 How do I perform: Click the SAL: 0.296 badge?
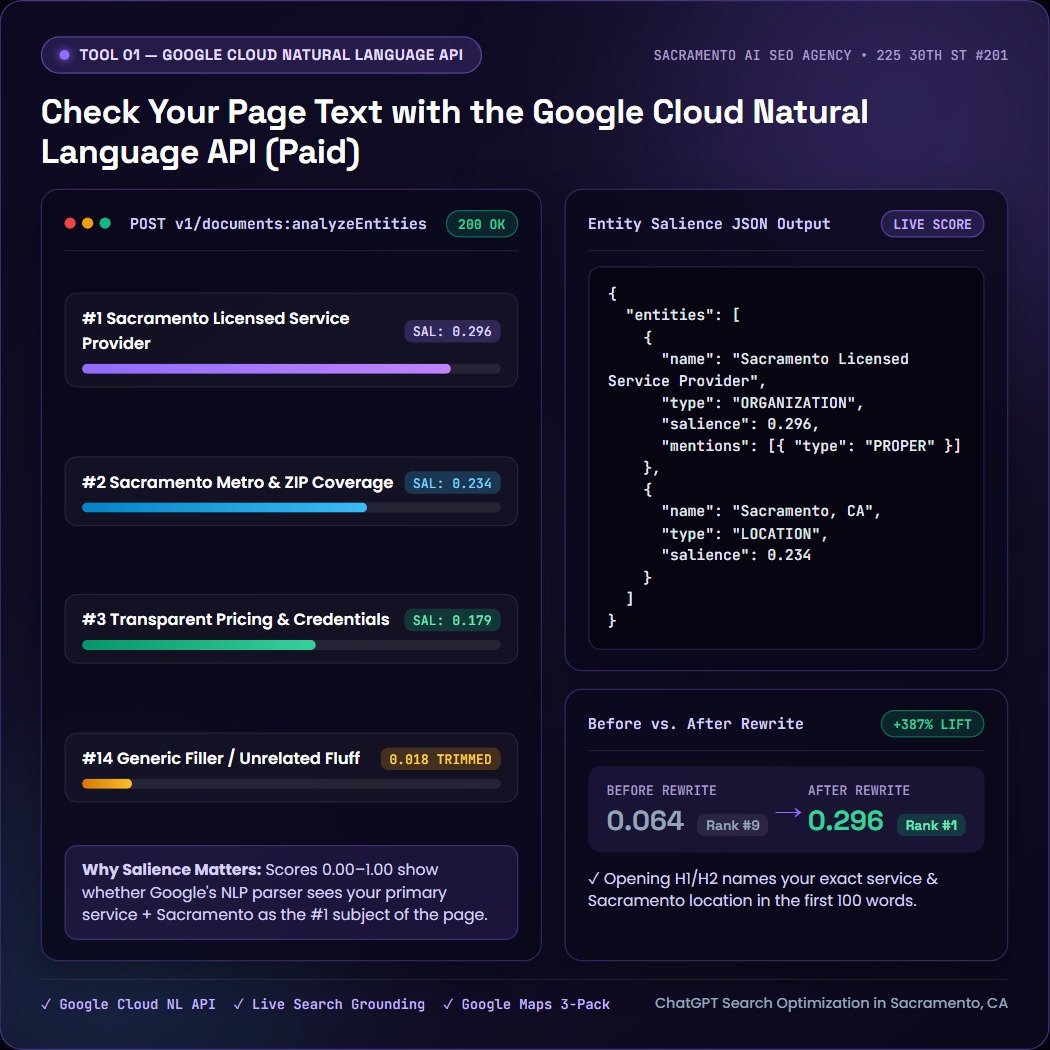click(x=452, y=331)
